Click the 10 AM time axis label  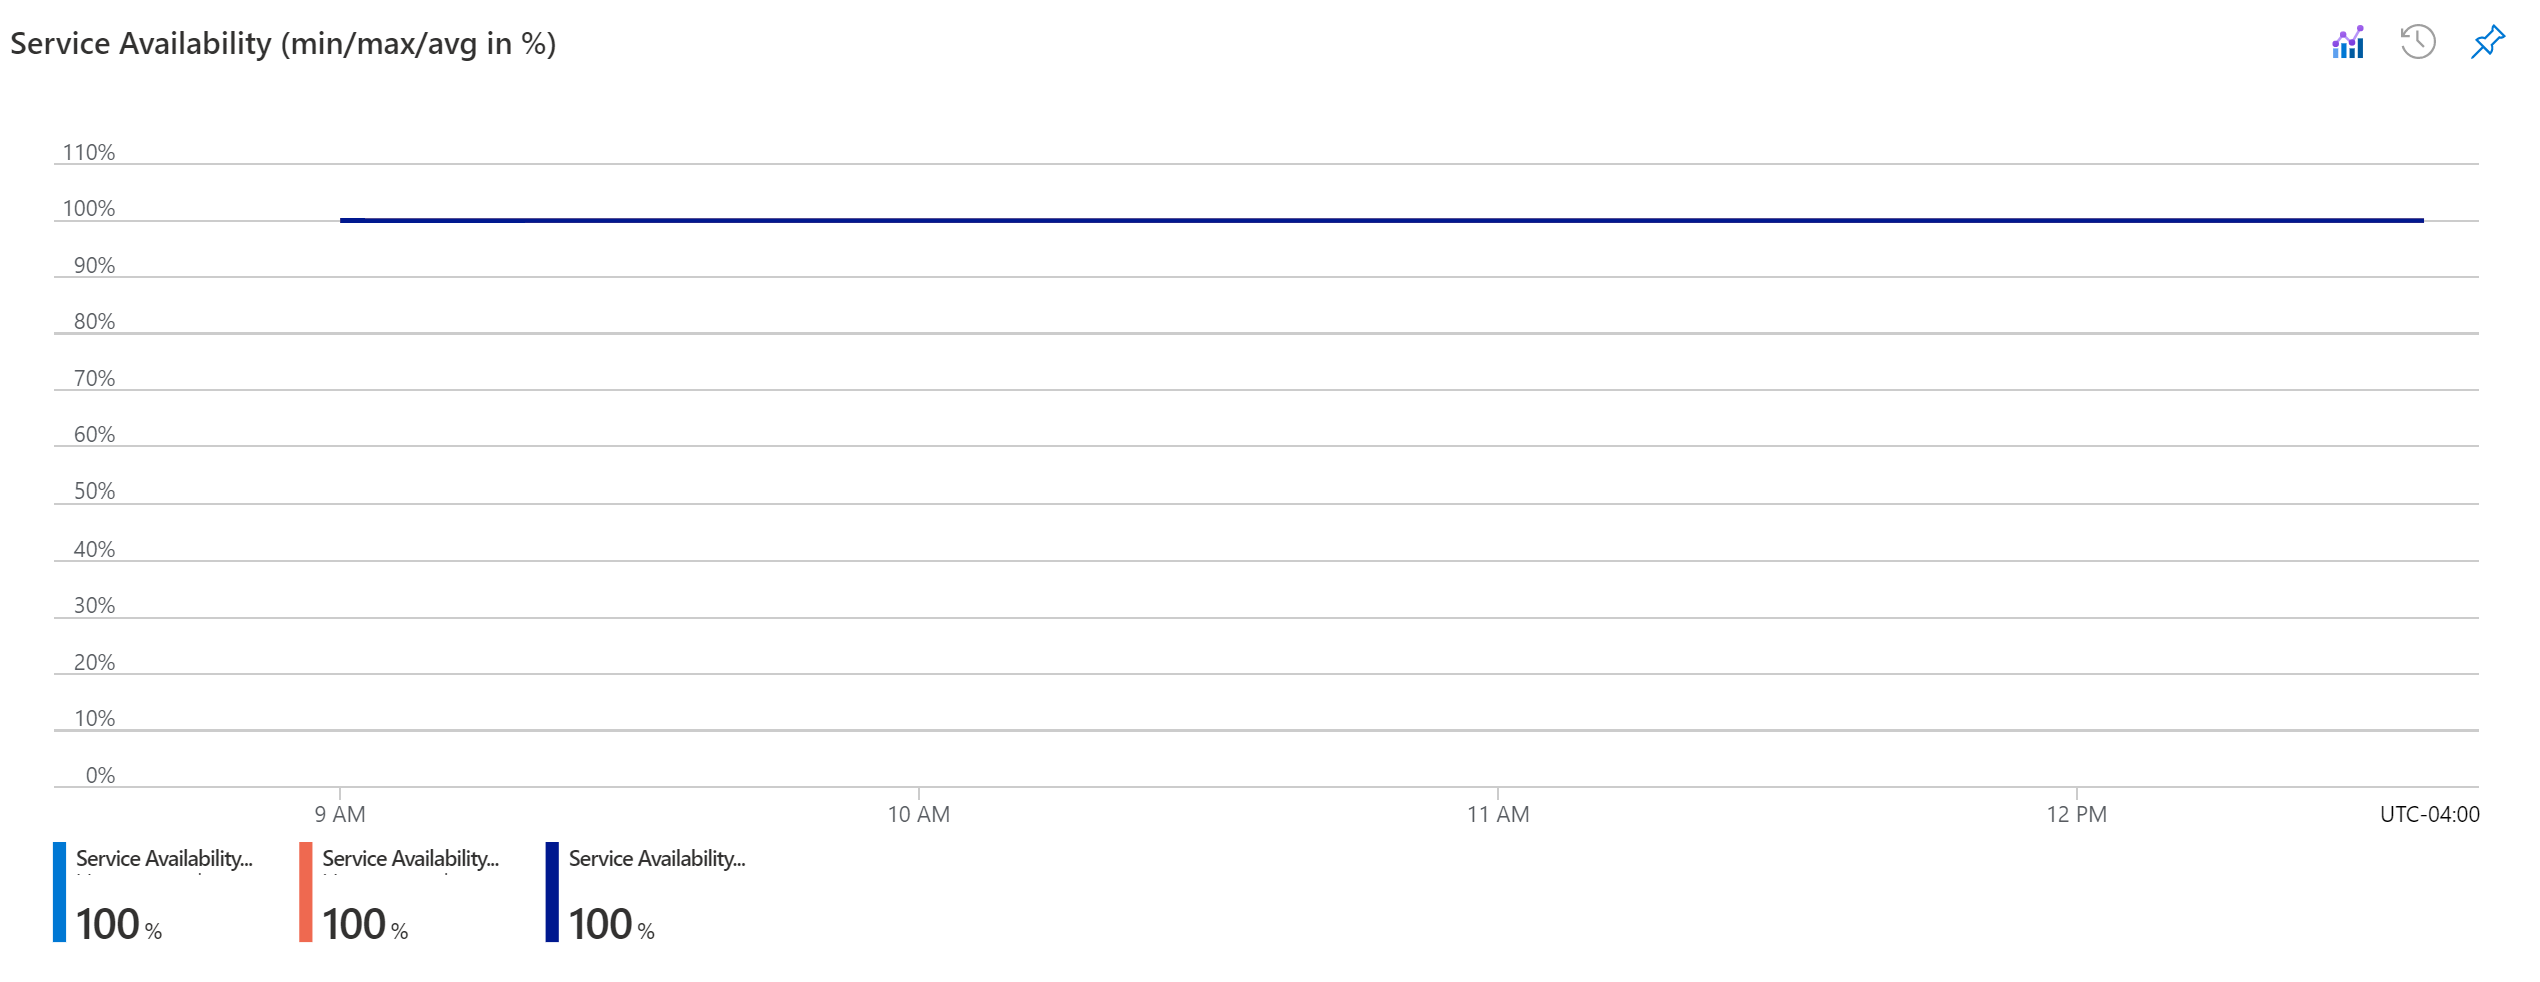tap(919, 814)
